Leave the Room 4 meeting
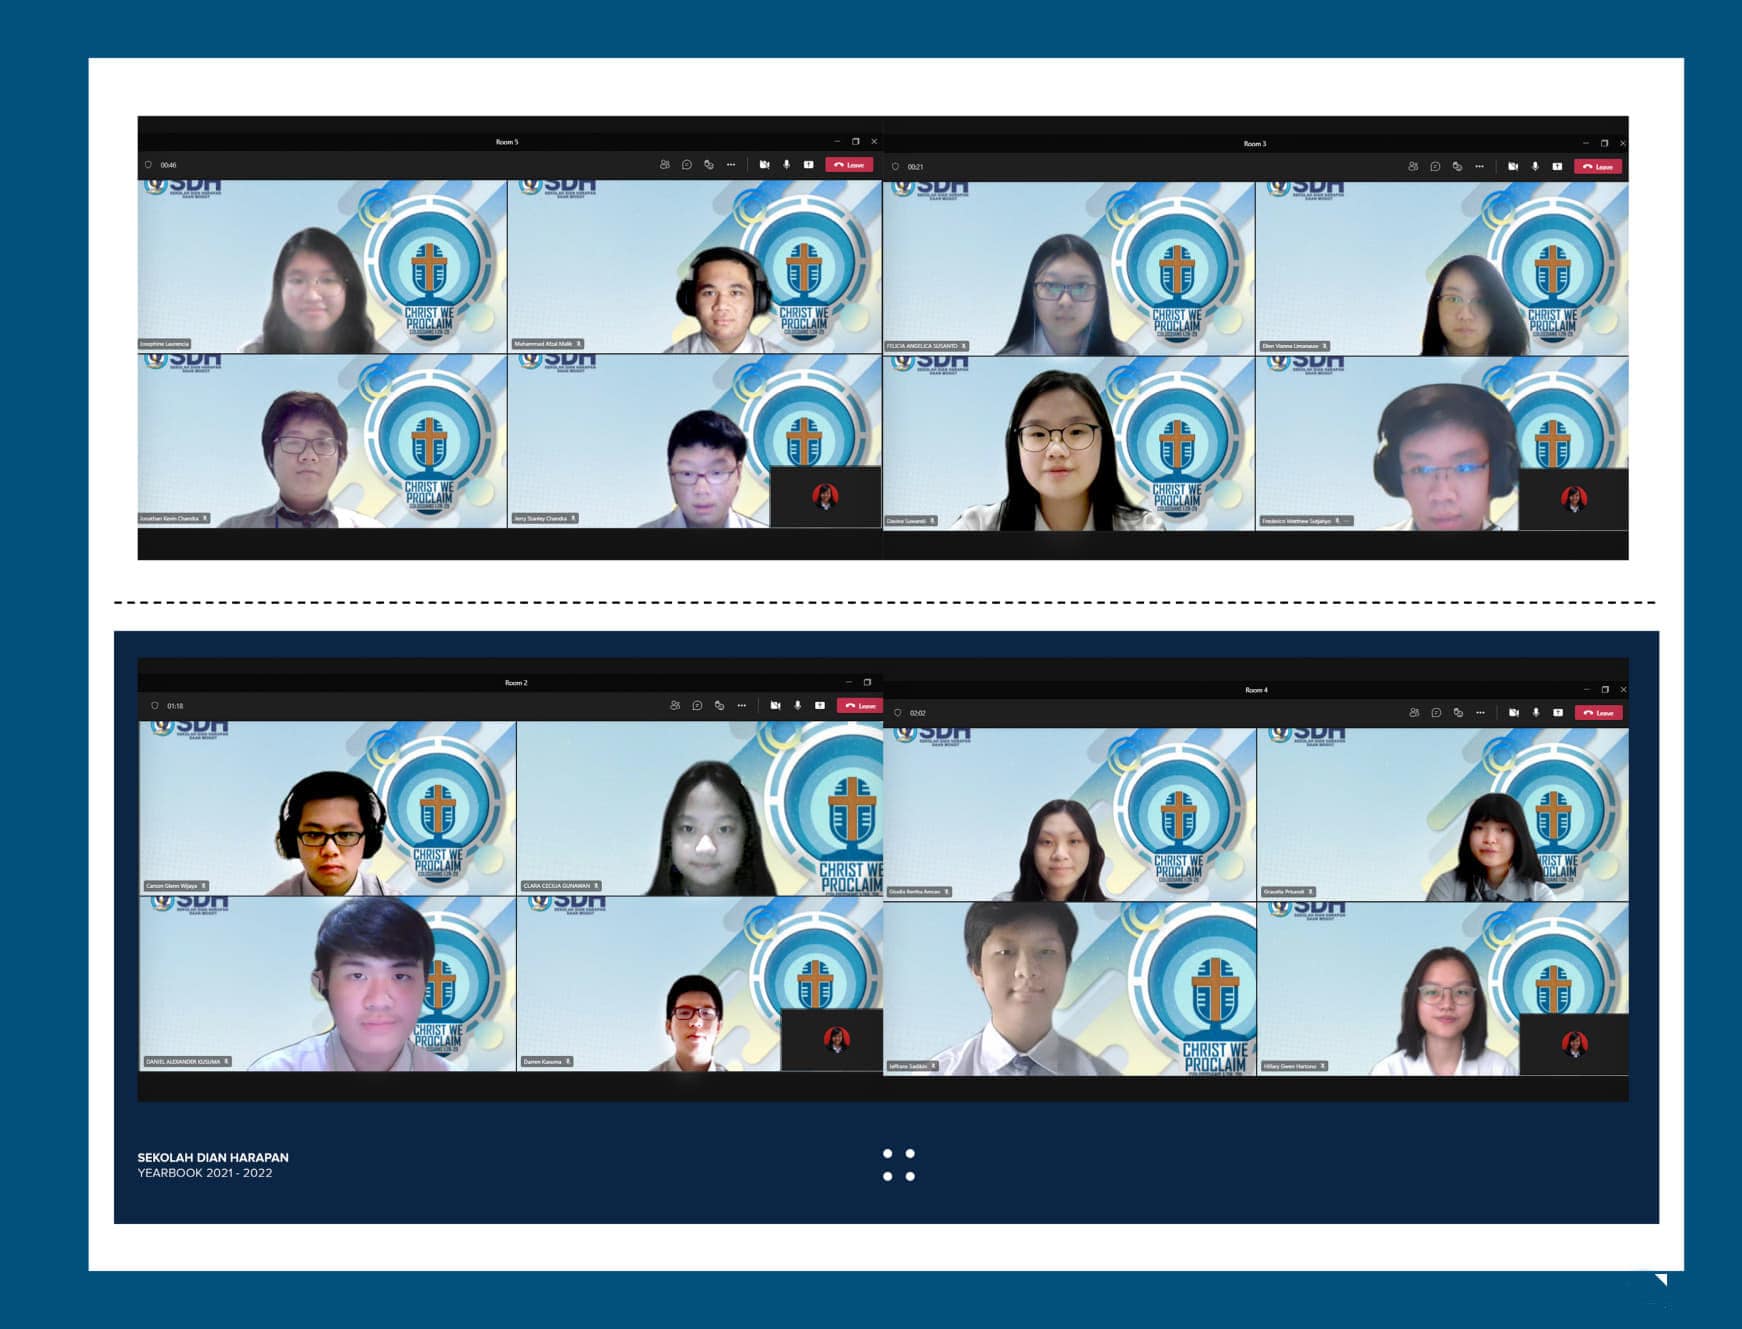The image size is (1742, 1329). coord(1599,713)
